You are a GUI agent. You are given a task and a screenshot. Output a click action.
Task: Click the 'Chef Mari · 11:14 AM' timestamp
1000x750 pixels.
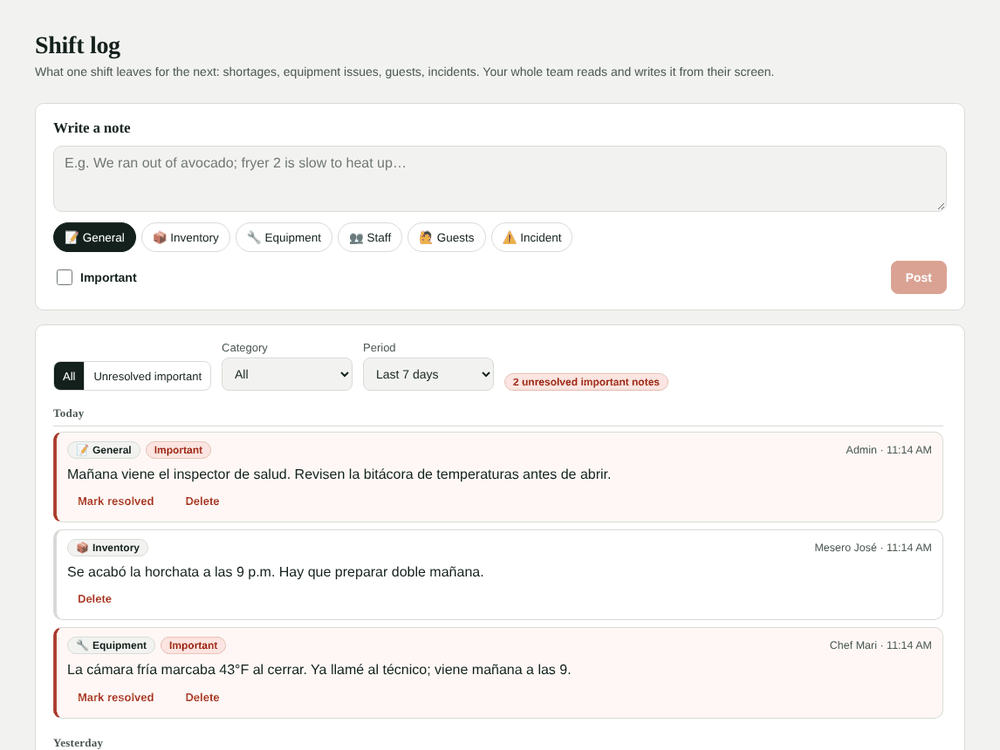pyautogui.click(x=880, y=645)
